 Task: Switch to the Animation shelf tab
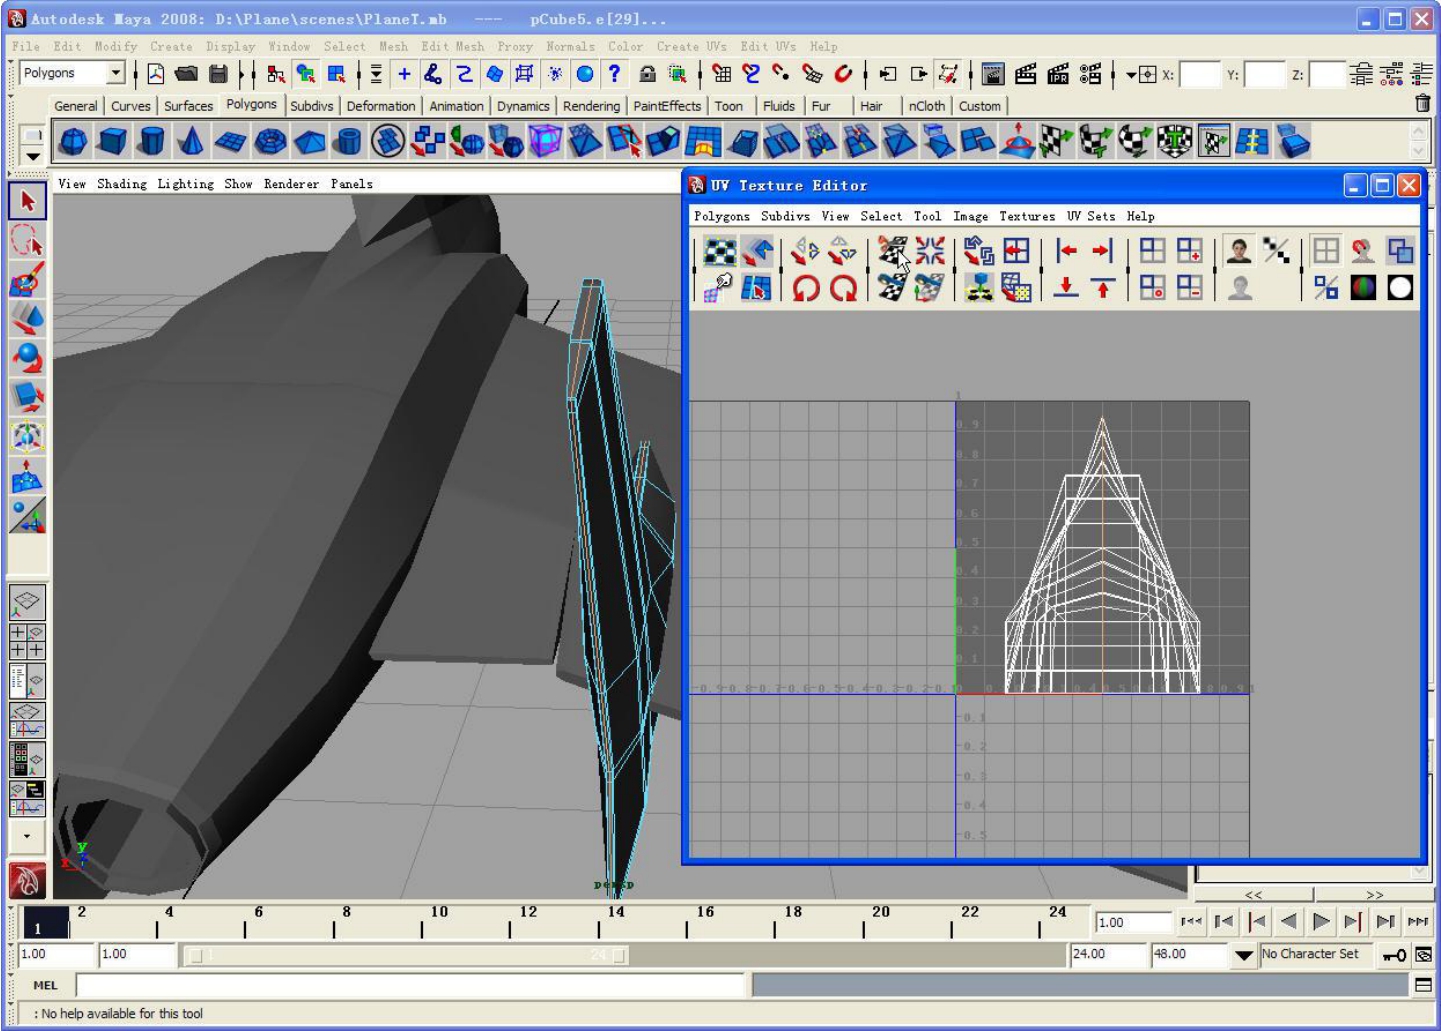(x=456, y=106)
